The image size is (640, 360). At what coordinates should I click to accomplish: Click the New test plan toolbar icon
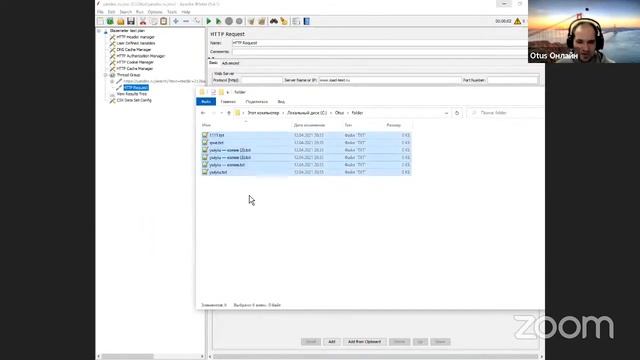coord(100,21)
